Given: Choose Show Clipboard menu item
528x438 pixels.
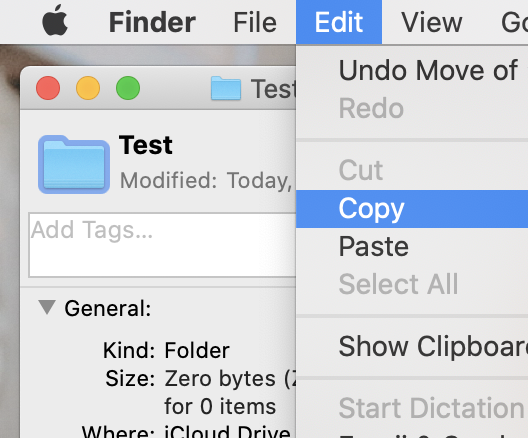Looking at the screenshot, I should coord(412,346).
